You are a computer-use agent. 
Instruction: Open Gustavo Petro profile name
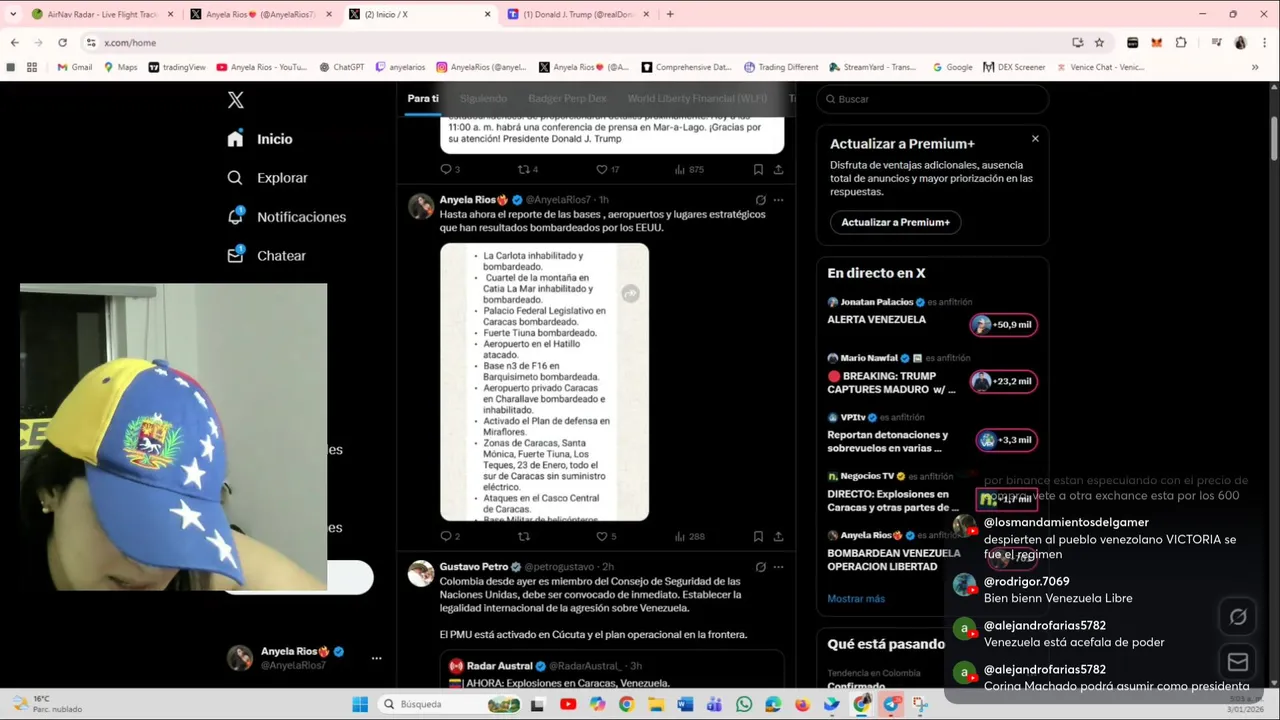[473, 566]
